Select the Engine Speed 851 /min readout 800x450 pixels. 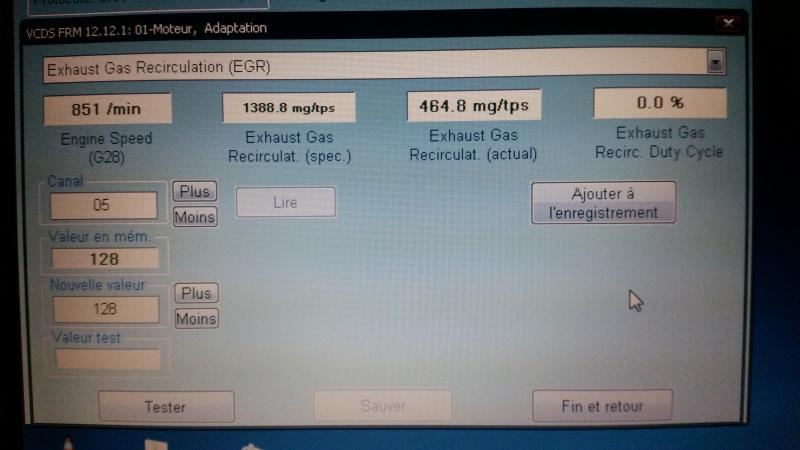107,109
